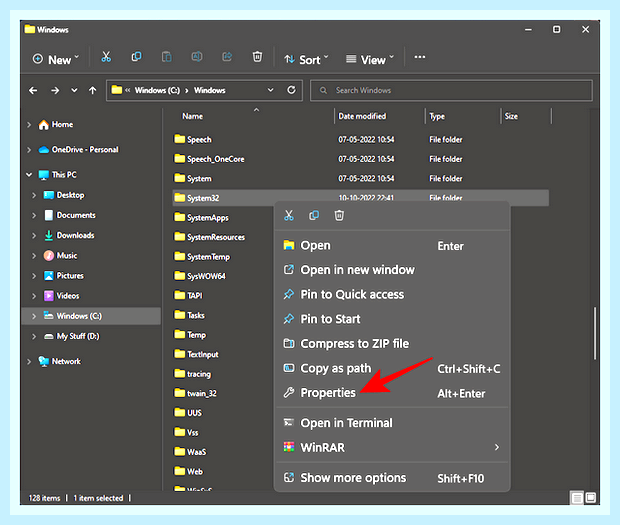
Task: Select the SysWOW64 folder name
Action: pos(206,276)
